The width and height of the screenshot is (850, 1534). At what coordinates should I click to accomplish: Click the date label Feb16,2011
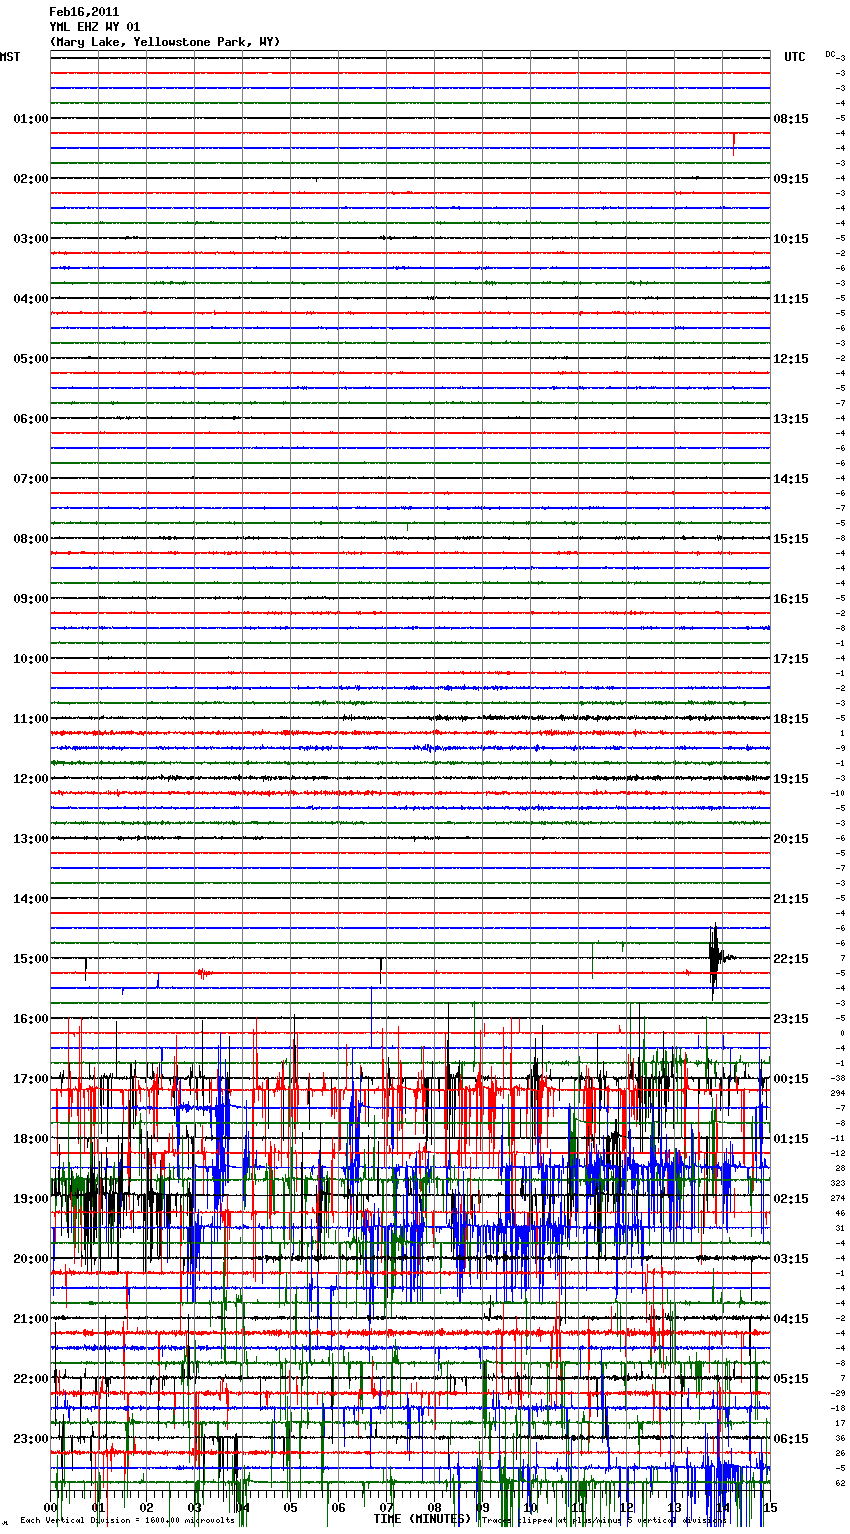(x=84, y=12)
